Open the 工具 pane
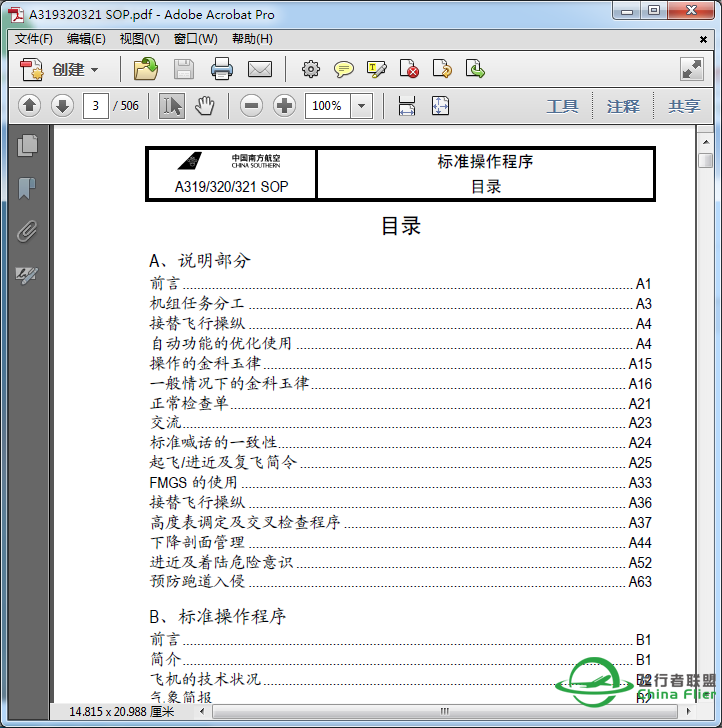 click(562, 106)
